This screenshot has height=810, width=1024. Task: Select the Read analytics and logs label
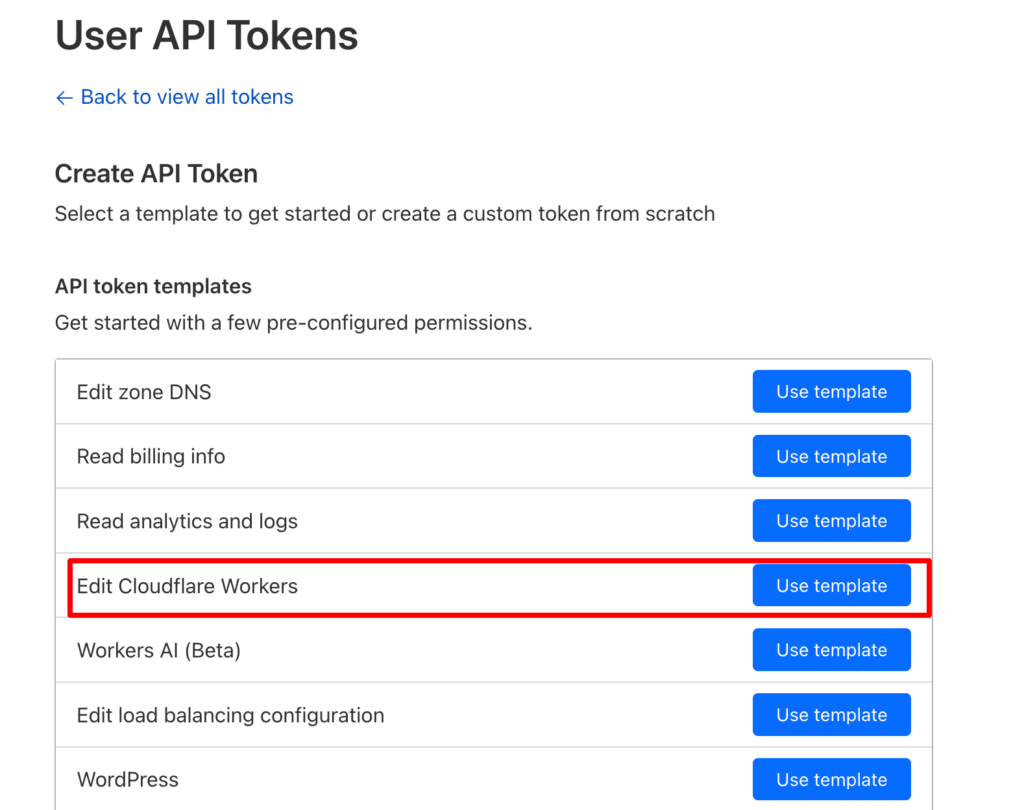[187, 521]
